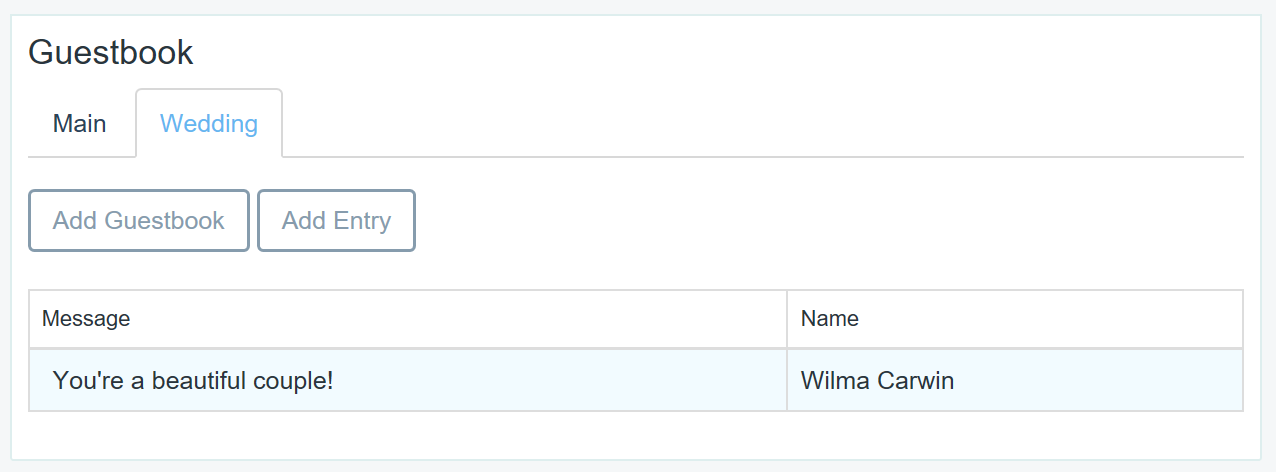Activate the Wedding guestbook tab label
Image resolution: width=1276 pixels, height=472 pixels.
[209, 124]
